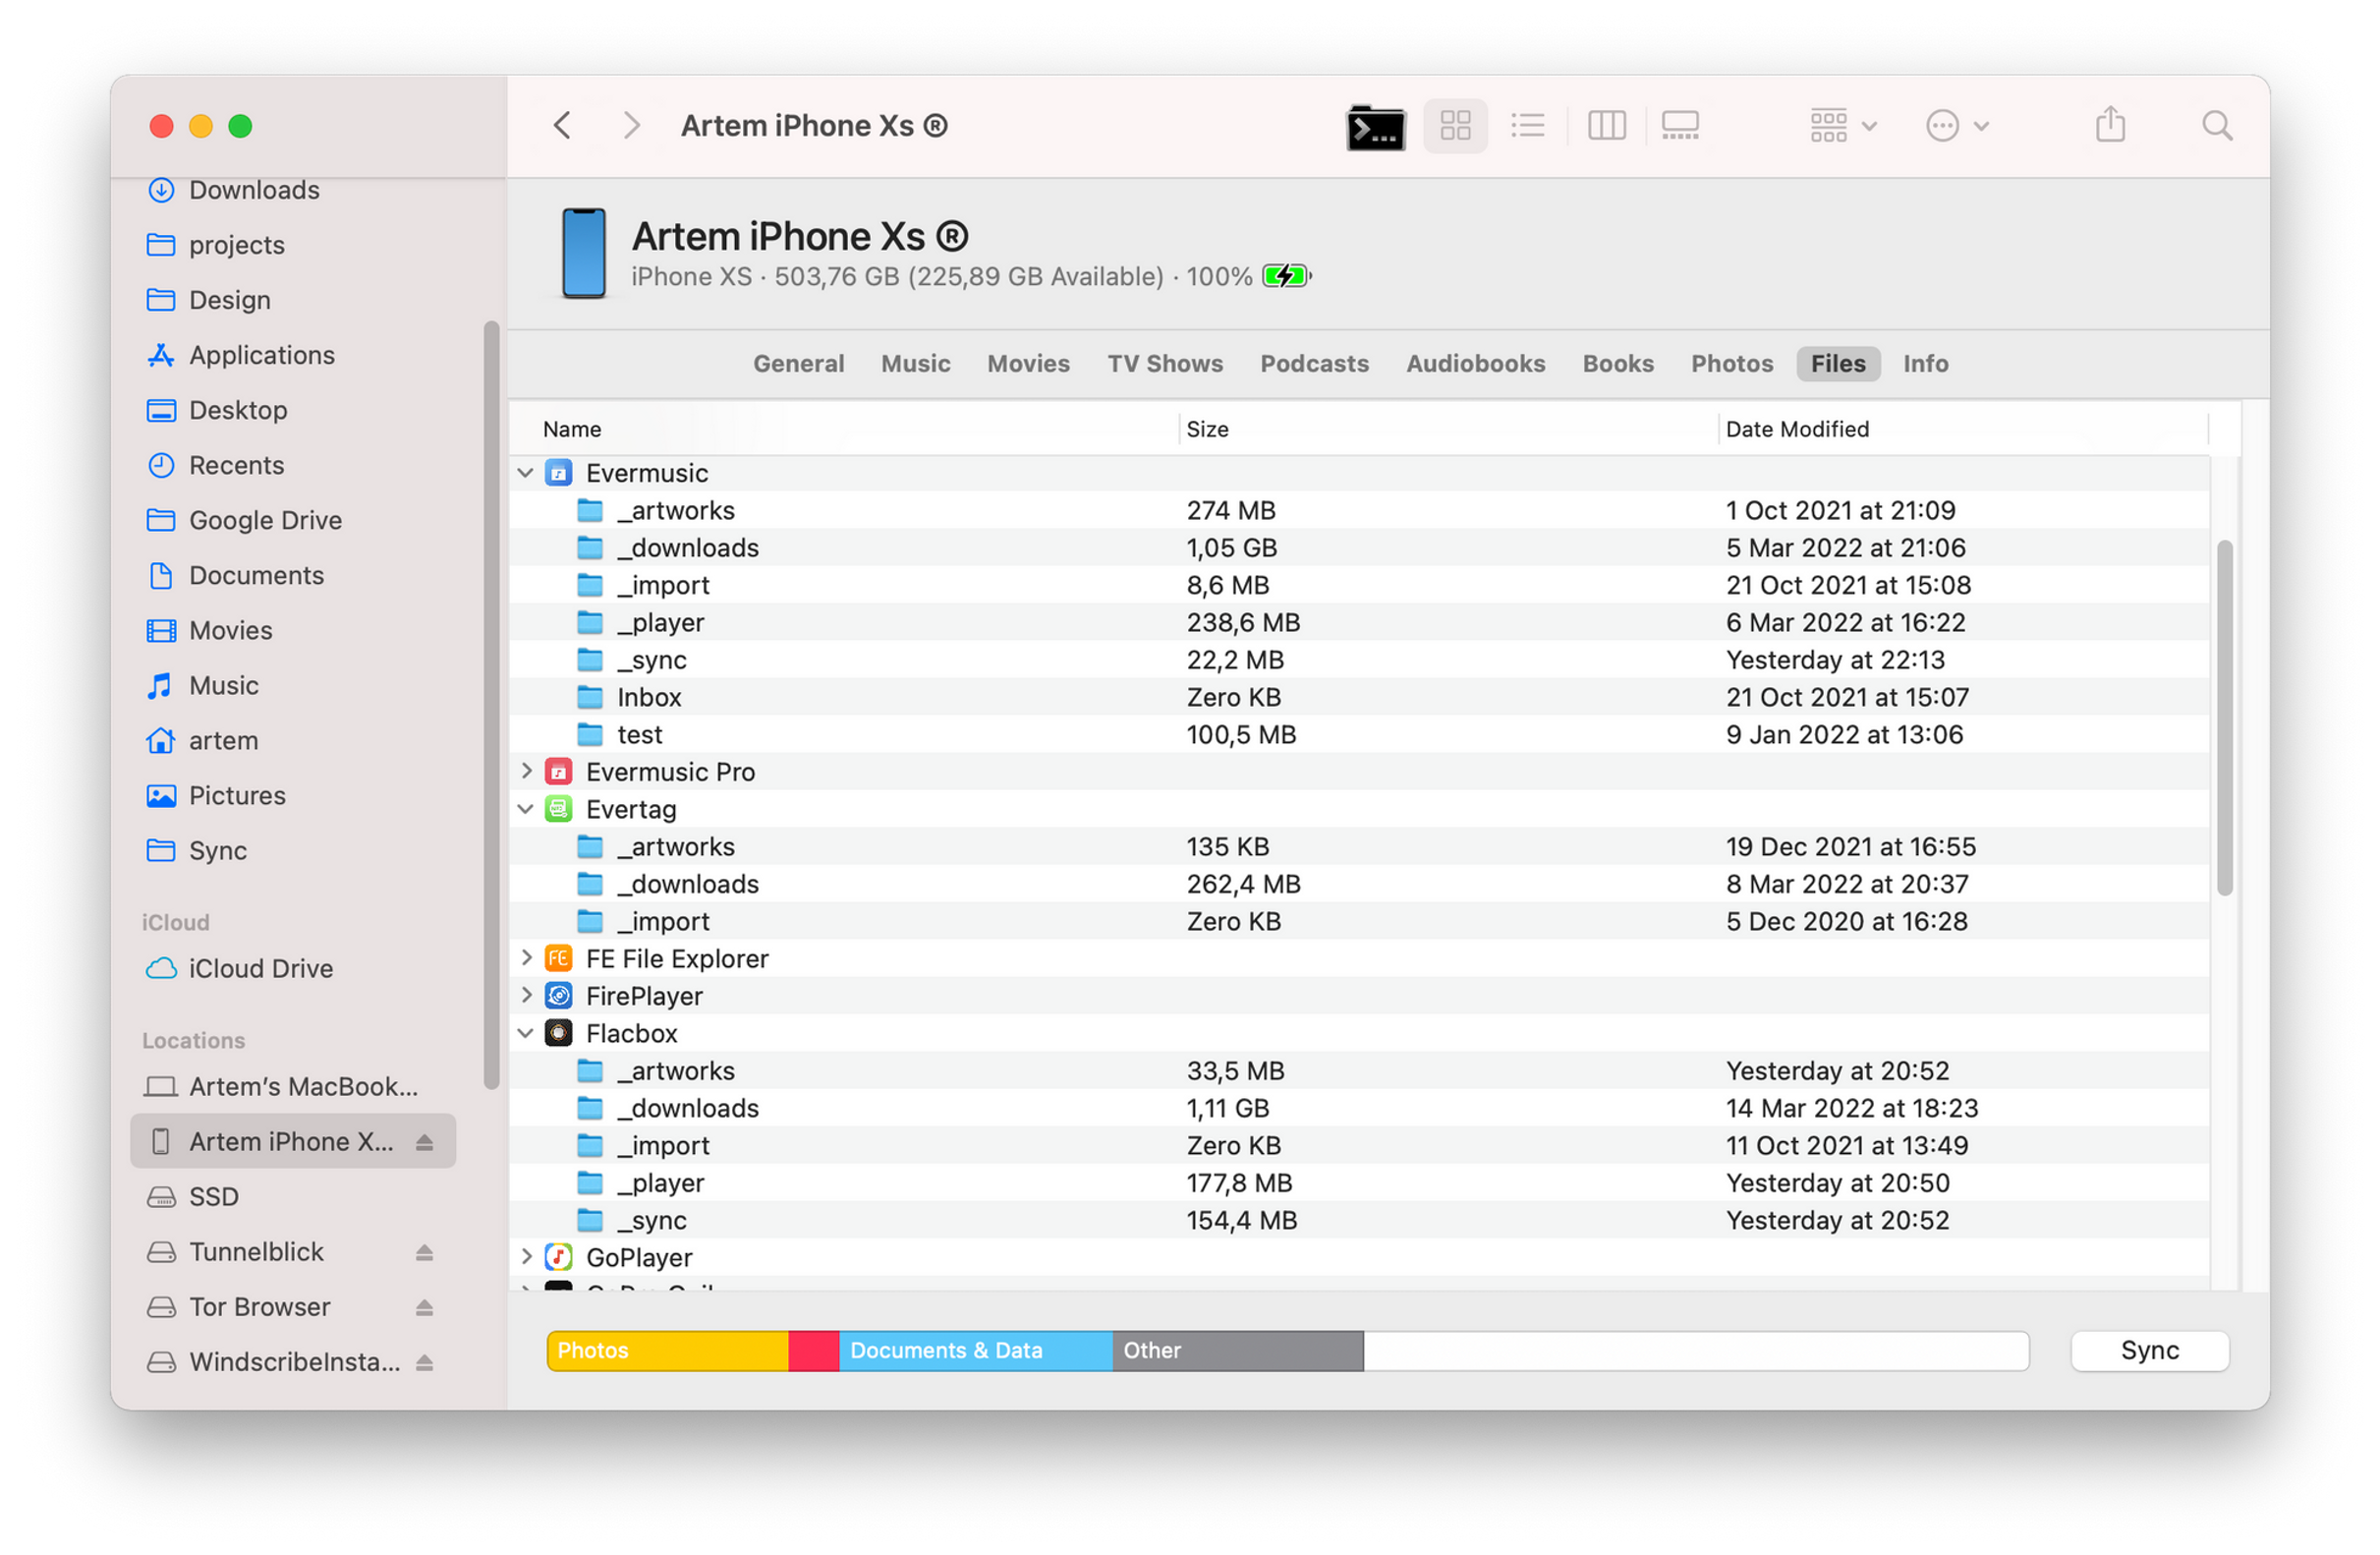The width and height of the screenshot is (2380, 1555).
Task: Click the yellow Photos storage segment
Action: click(x=665, y=1350)
